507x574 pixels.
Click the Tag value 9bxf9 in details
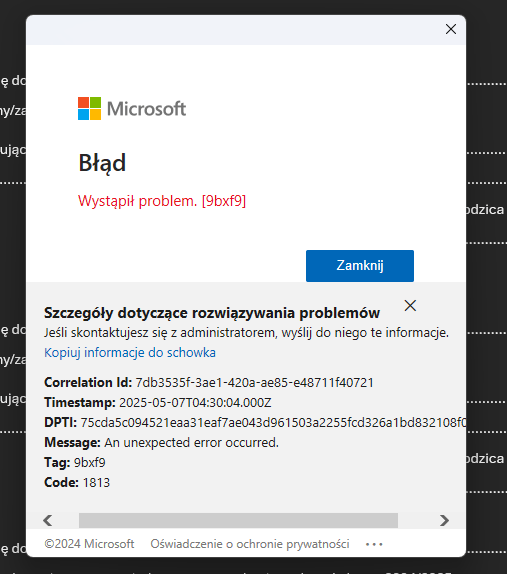click(90, 463)
